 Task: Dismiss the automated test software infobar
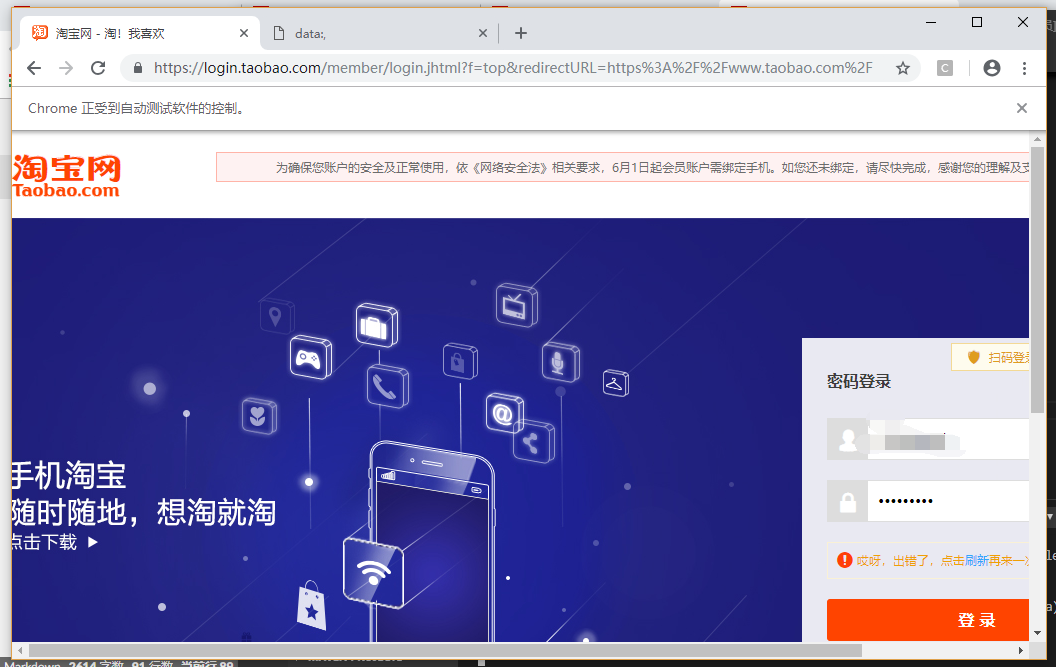click(1022, 108)
